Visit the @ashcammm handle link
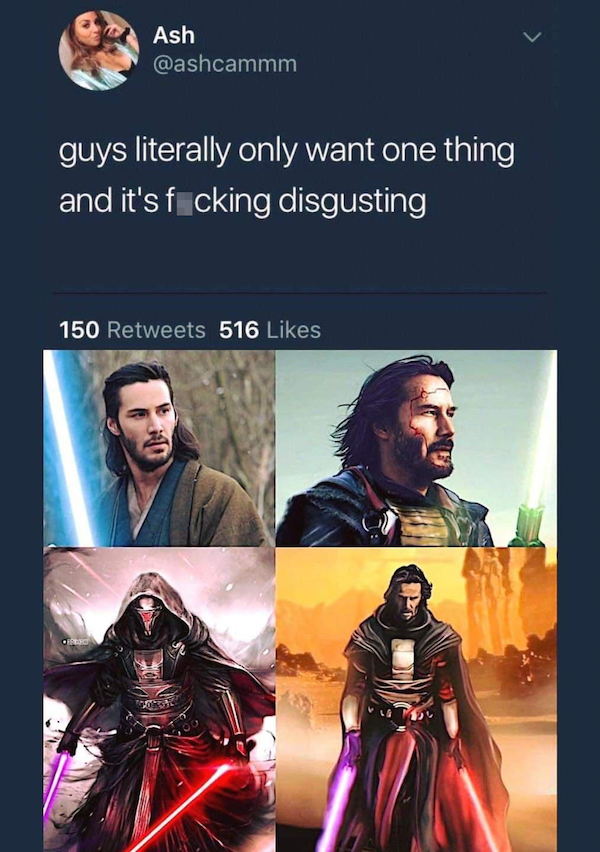 tap(225, 64)
